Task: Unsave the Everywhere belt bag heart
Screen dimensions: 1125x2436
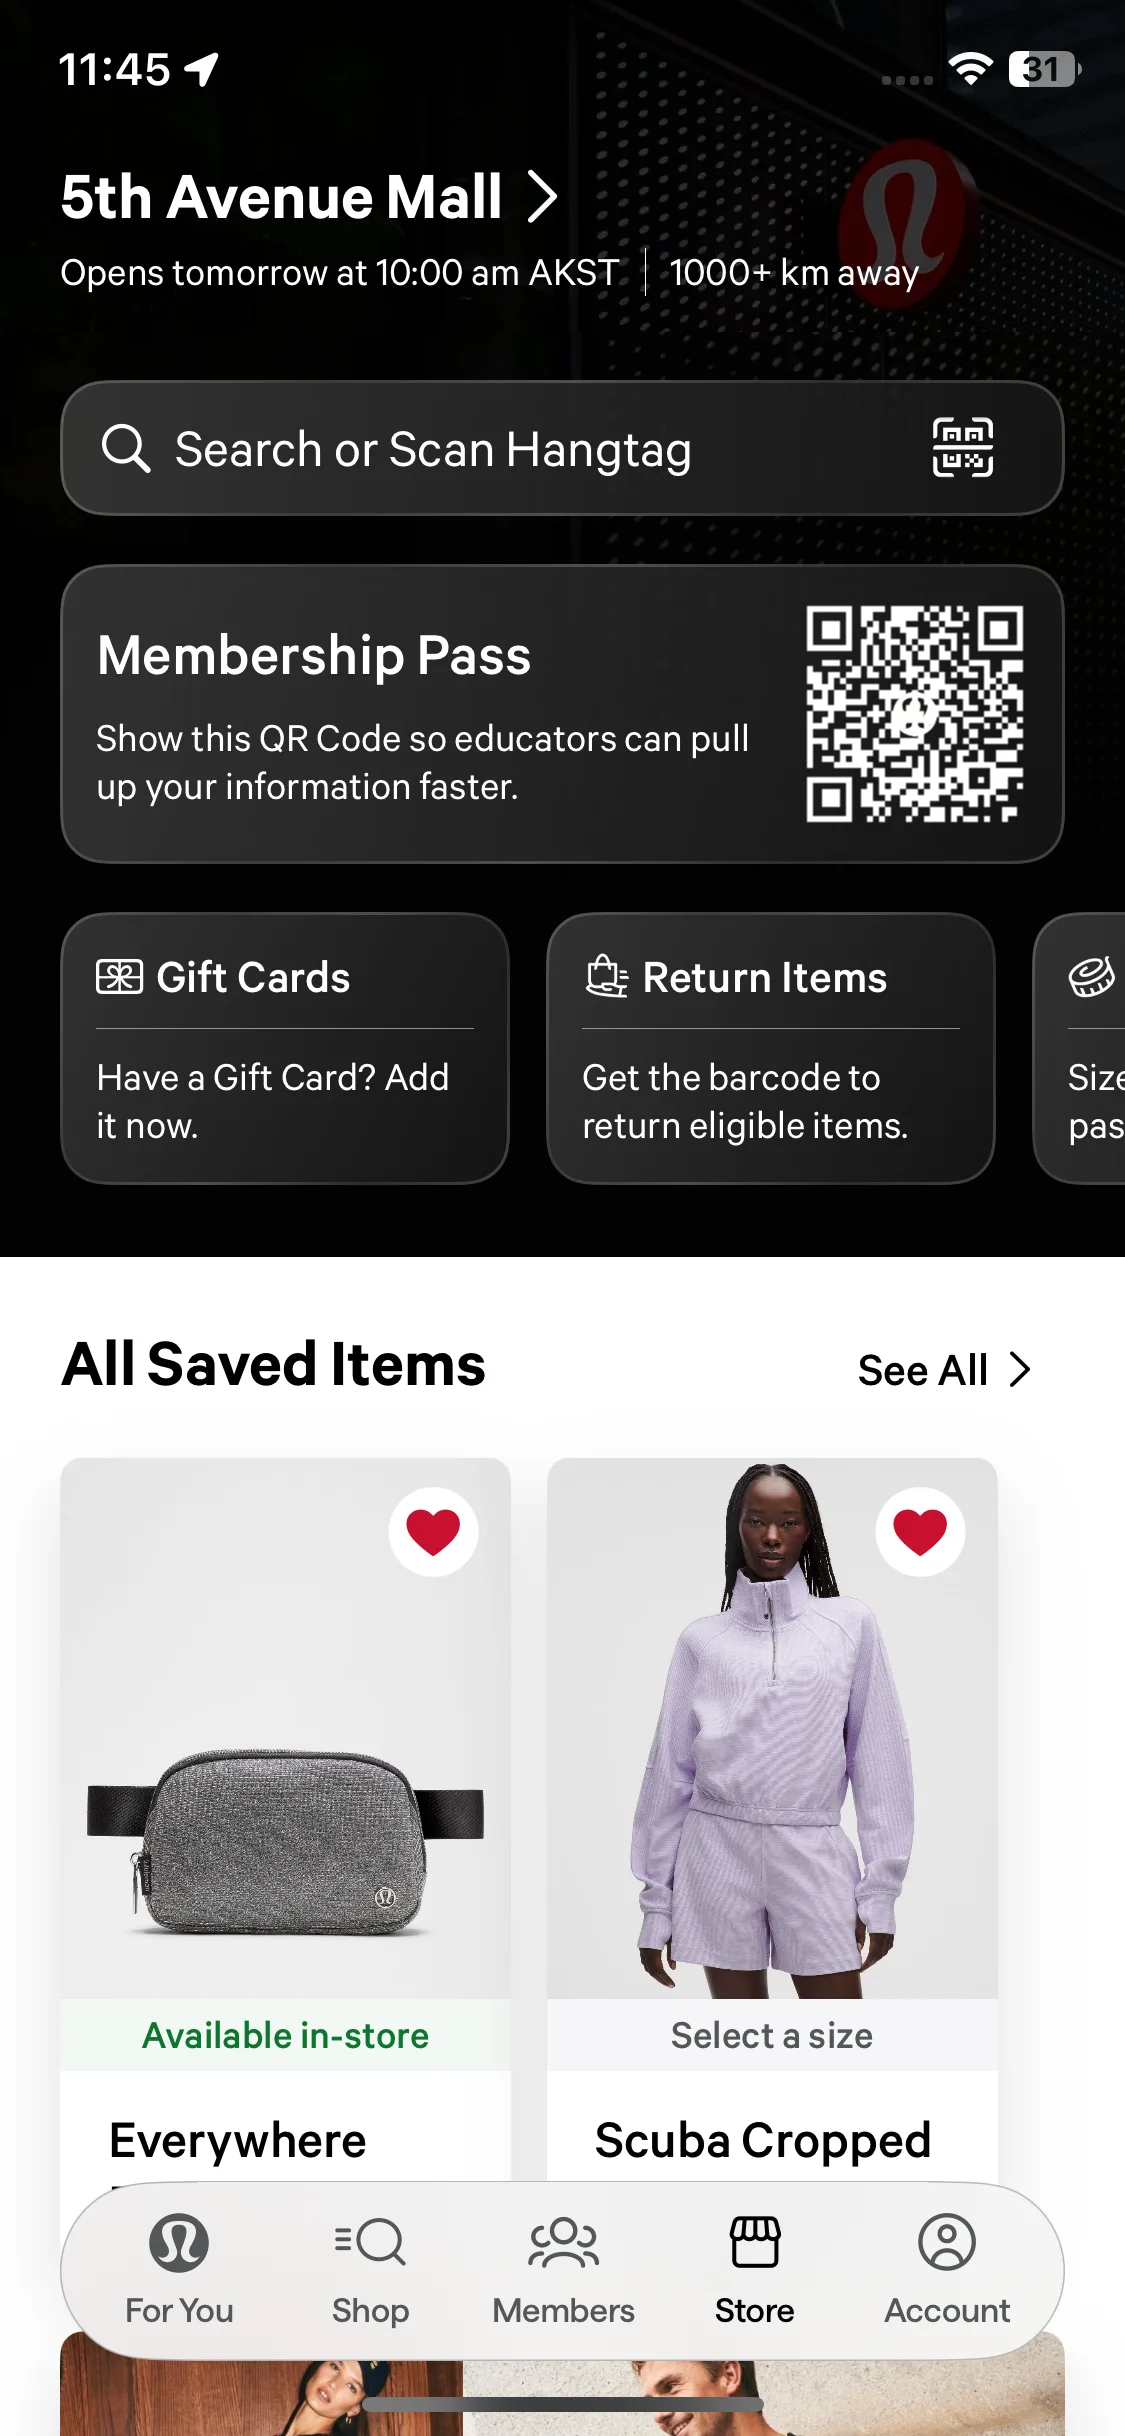Action: click(x=433, y=1532)
